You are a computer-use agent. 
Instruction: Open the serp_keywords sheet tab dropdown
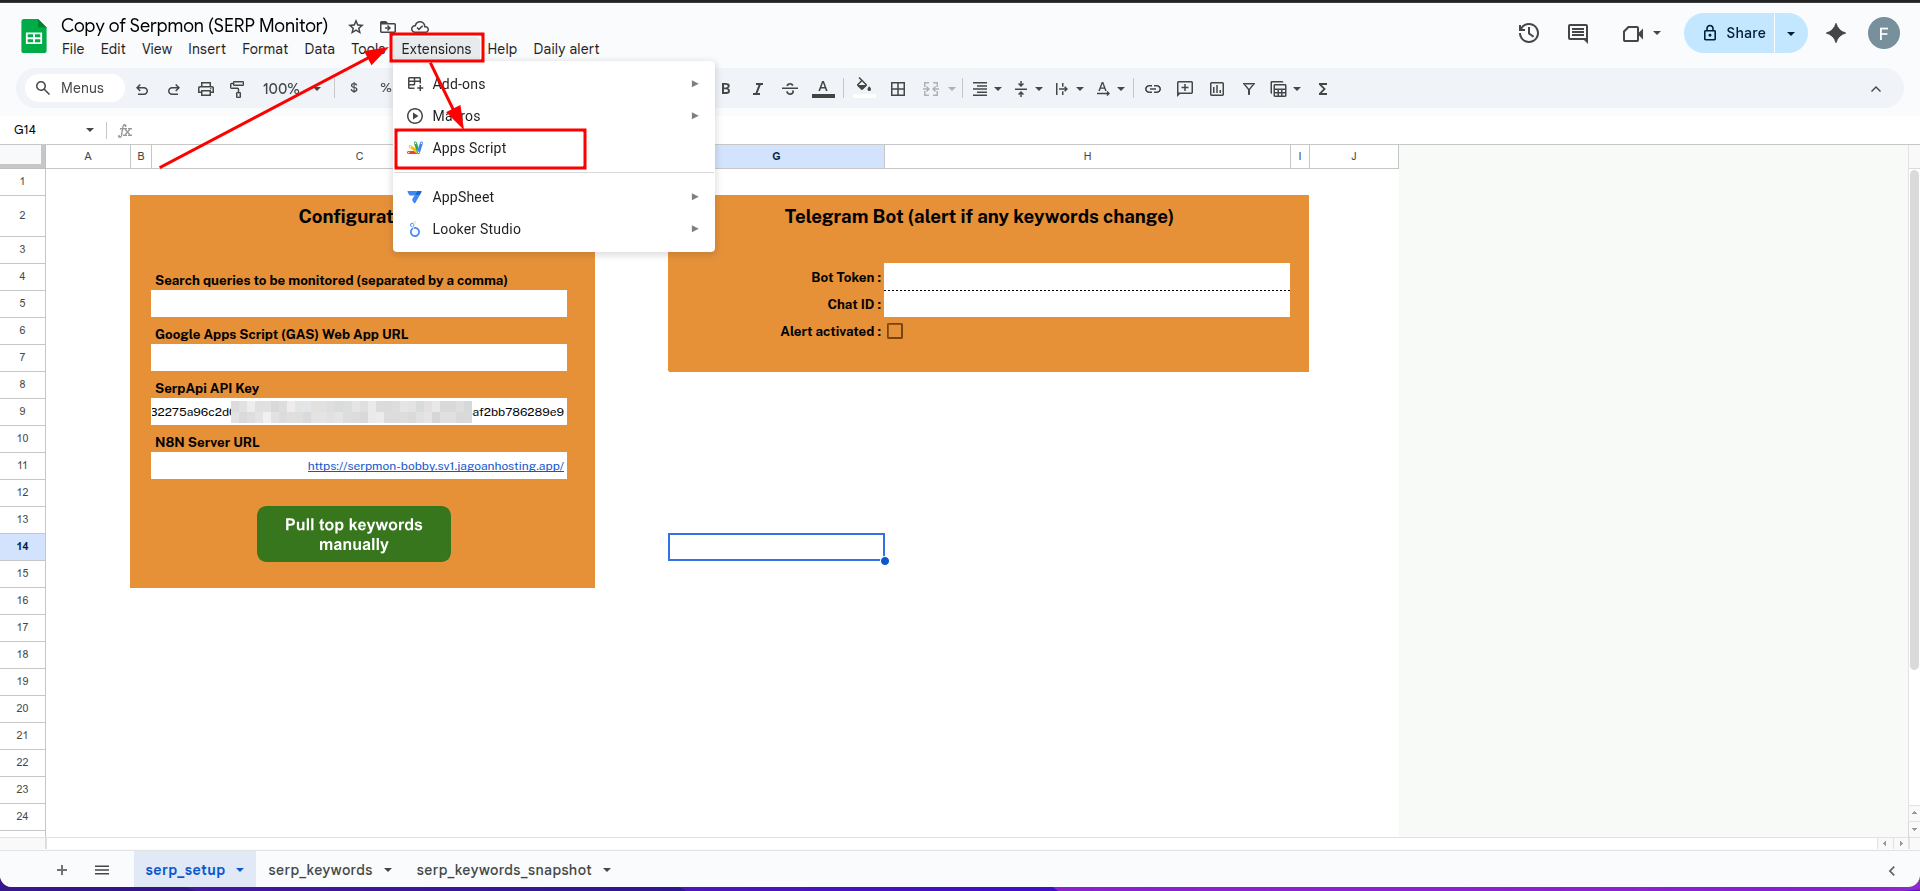click(x=388, y=870)
